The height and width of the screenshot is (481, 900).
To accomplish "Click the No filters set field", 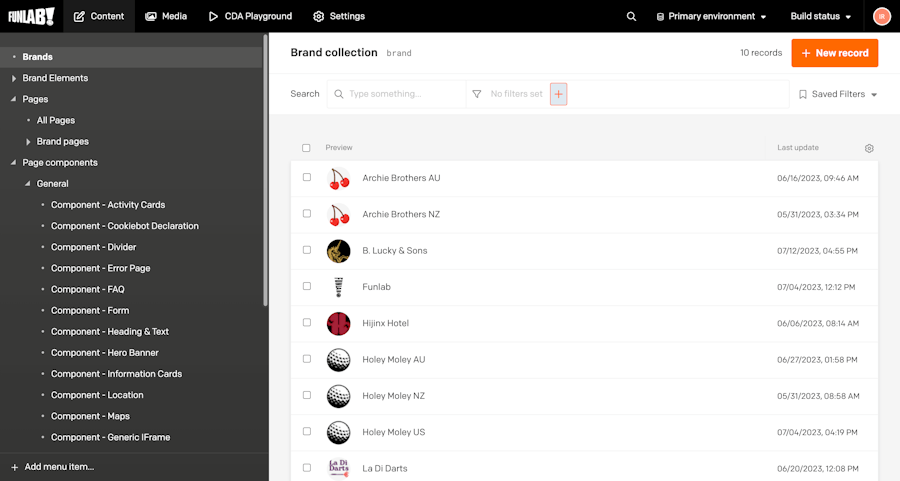I will (x=516, y=94).
